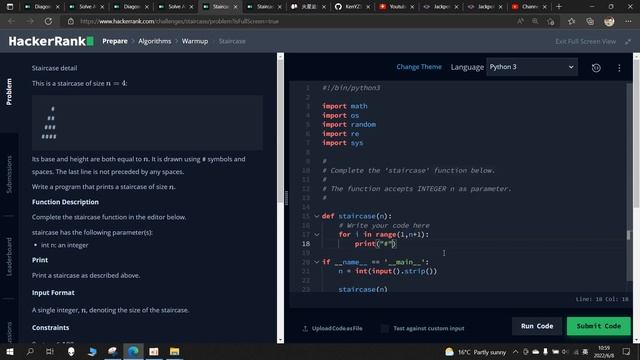This screenshot has height=360, width=640.
Task: Open the browser profile avatar
Action: 609,21
